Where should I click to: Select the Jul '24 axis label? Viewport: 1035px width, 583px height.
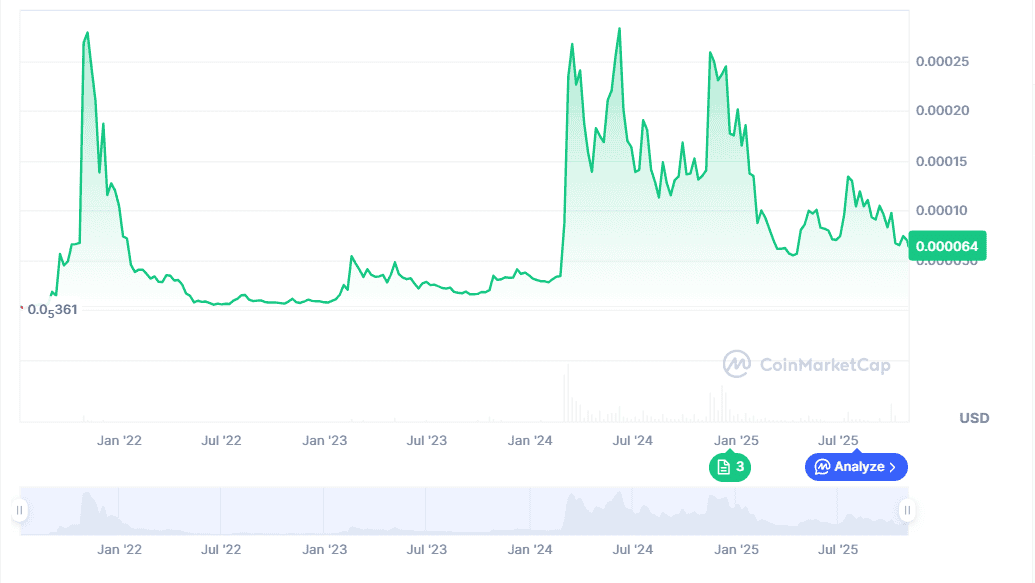click(633, 440)
